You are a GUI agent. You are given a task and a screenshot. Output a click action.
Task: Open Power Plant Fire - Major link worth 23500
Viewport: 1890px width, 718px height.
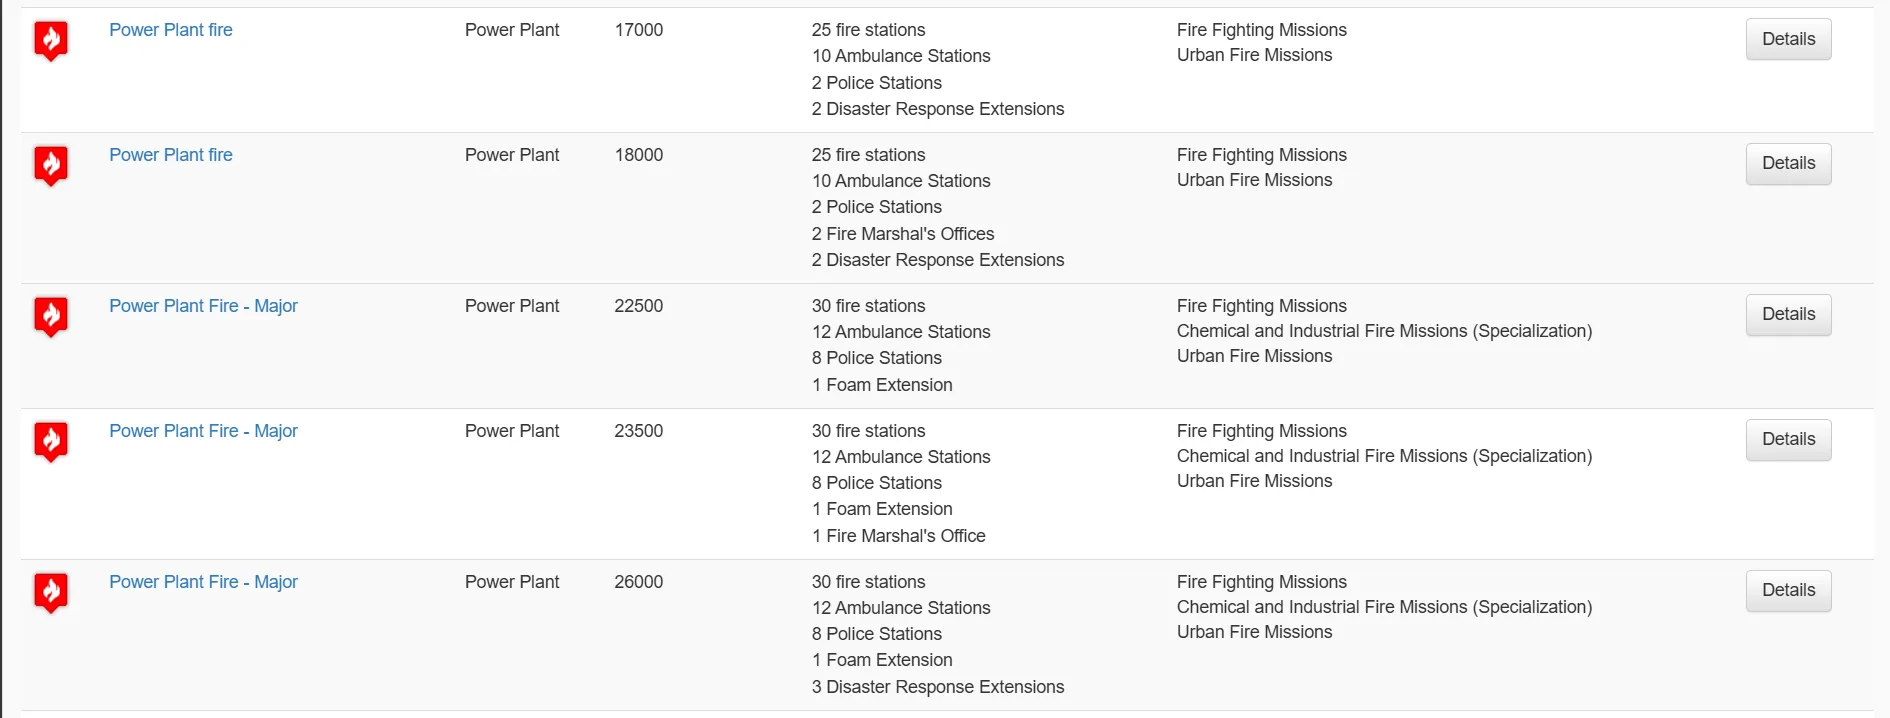(x=203, y=431)
